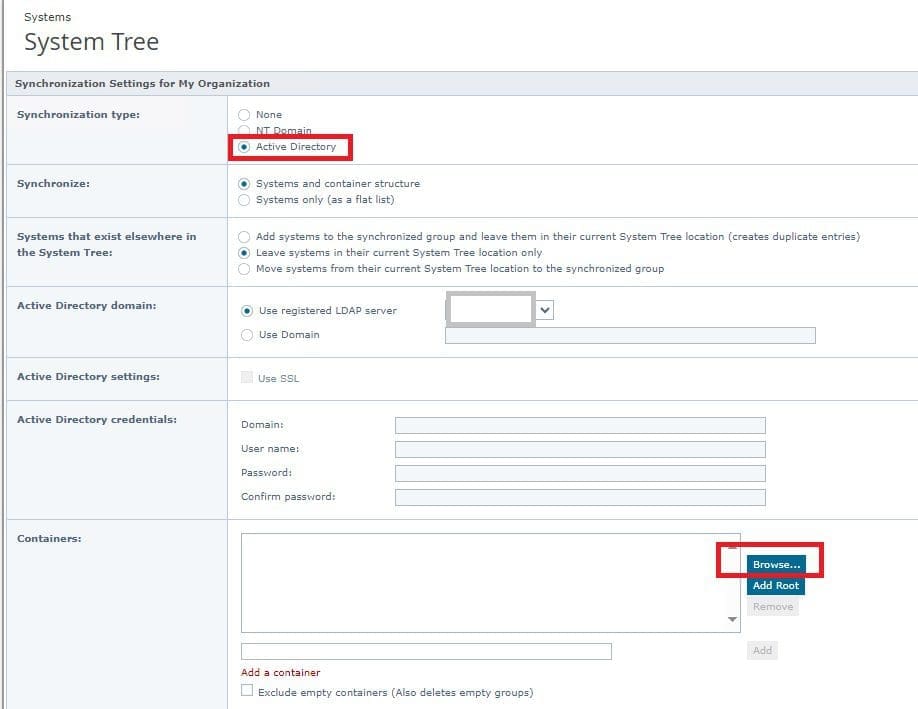Screen dimensions: 918x709
Task: Enable Exclude empty containers checkbox
Action: click(x=247, y=691)
